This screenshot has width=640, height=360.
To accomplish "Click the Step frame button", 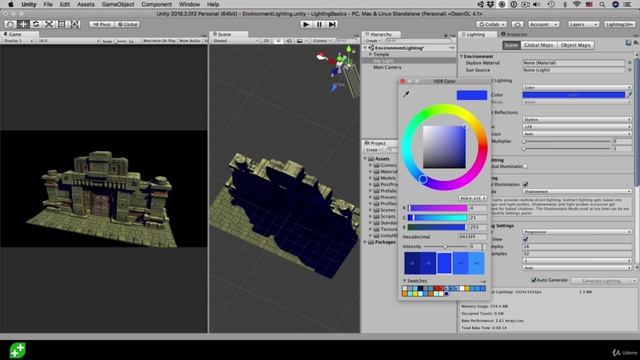I will [332, 24].
